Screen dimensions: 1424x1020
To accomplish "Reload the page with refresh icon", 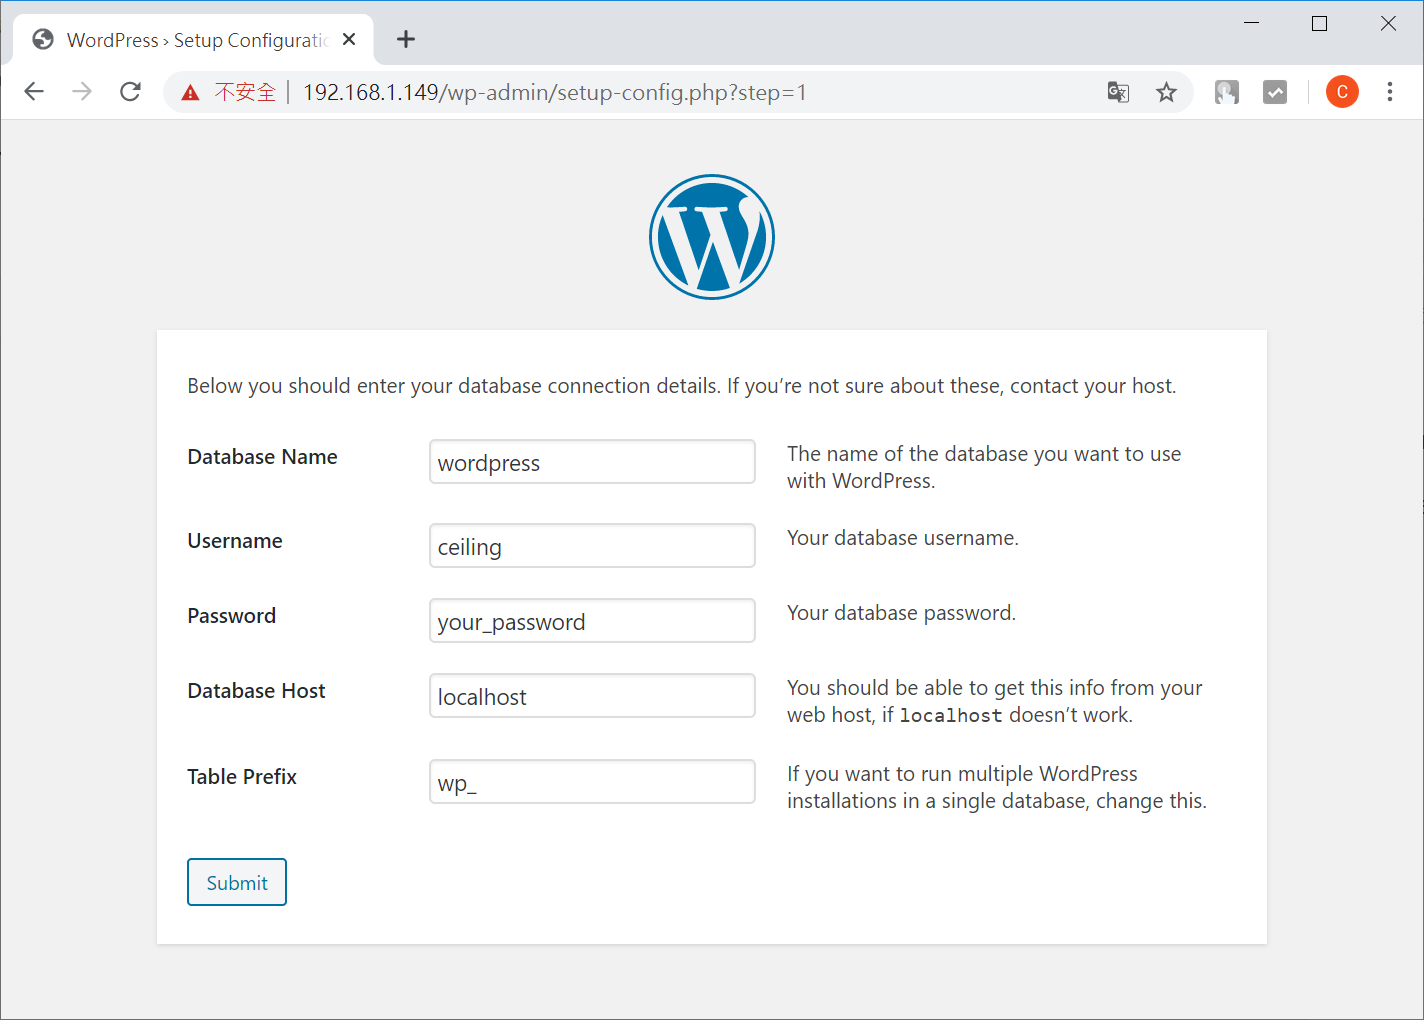I will pyautogui.click(x=130, y=92).
